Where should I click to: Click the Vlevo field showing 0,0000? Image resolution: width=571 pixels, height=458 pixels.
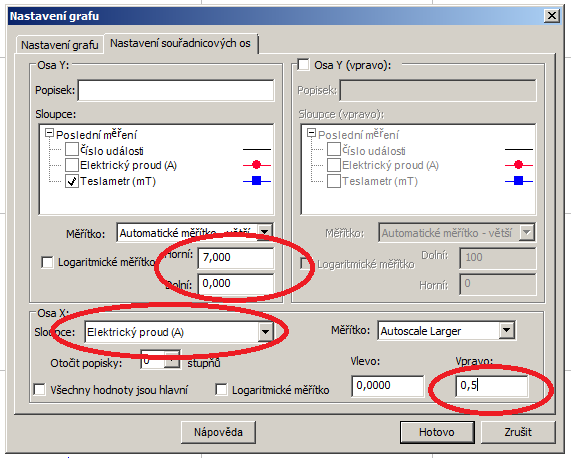coord(388,386)
